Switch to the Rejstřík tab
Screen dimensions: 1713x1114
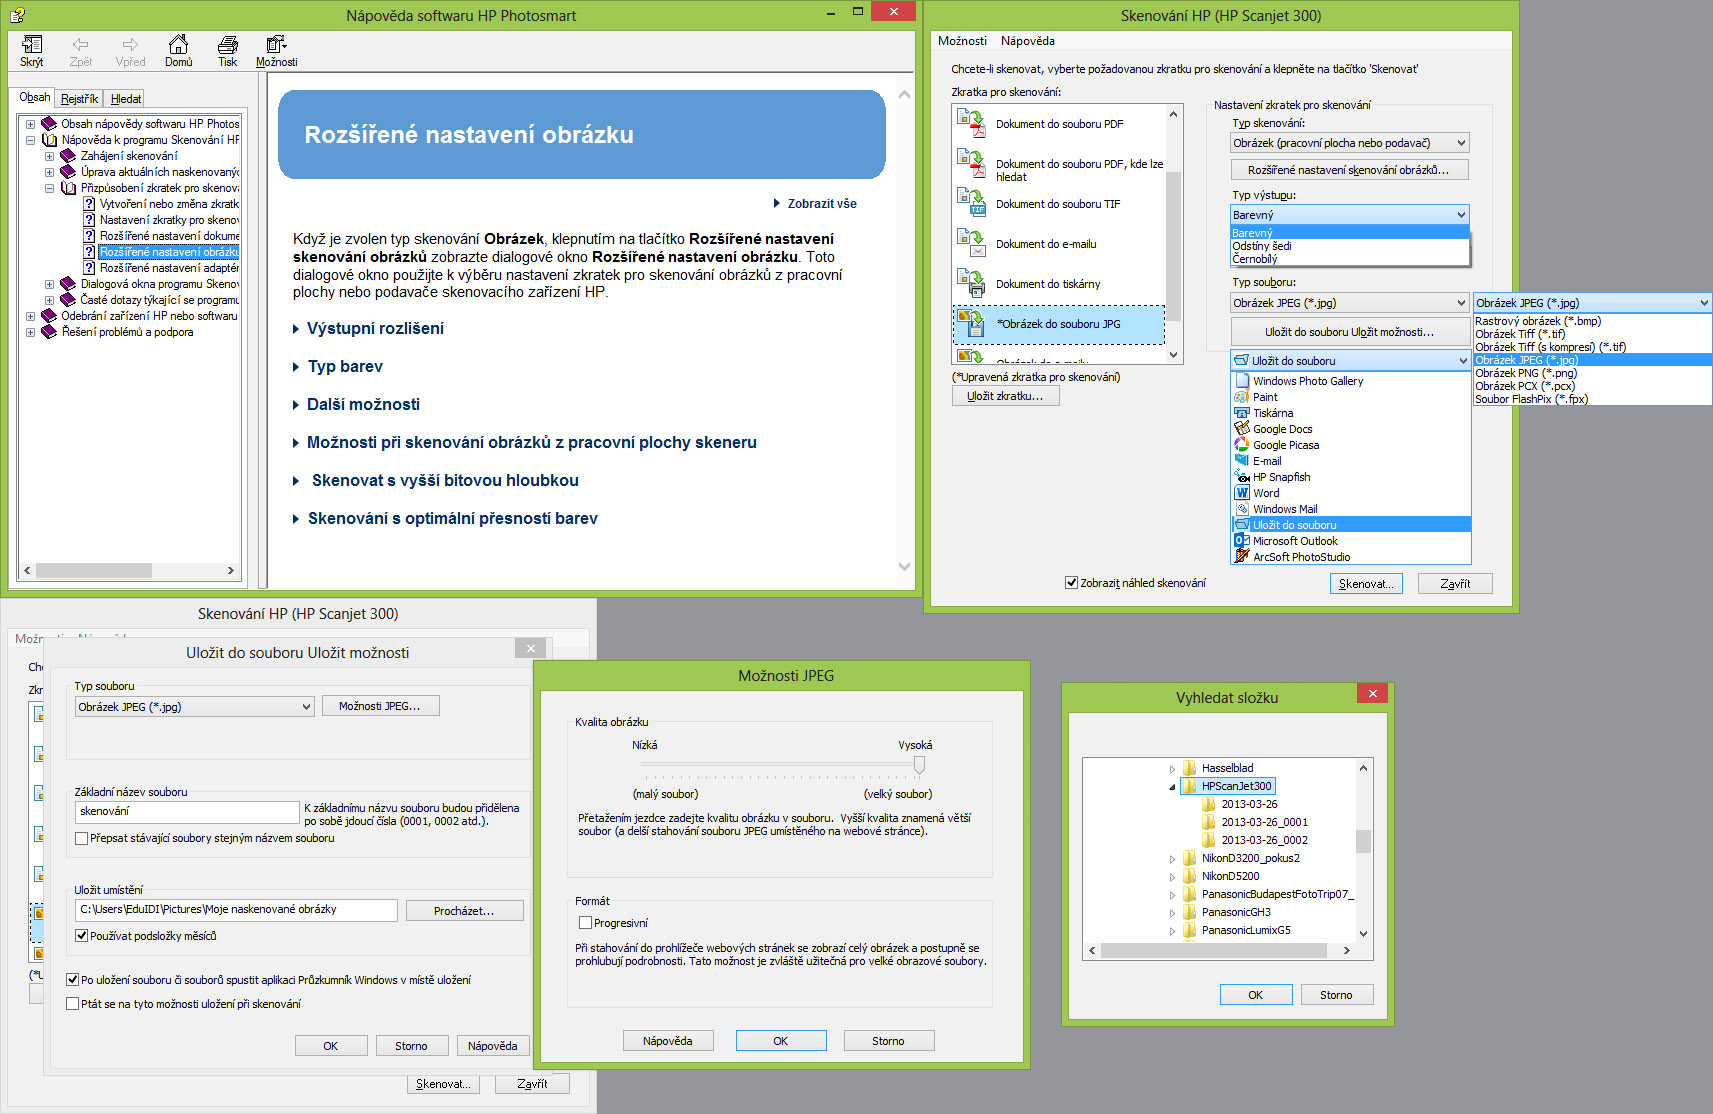click(79, 99)
